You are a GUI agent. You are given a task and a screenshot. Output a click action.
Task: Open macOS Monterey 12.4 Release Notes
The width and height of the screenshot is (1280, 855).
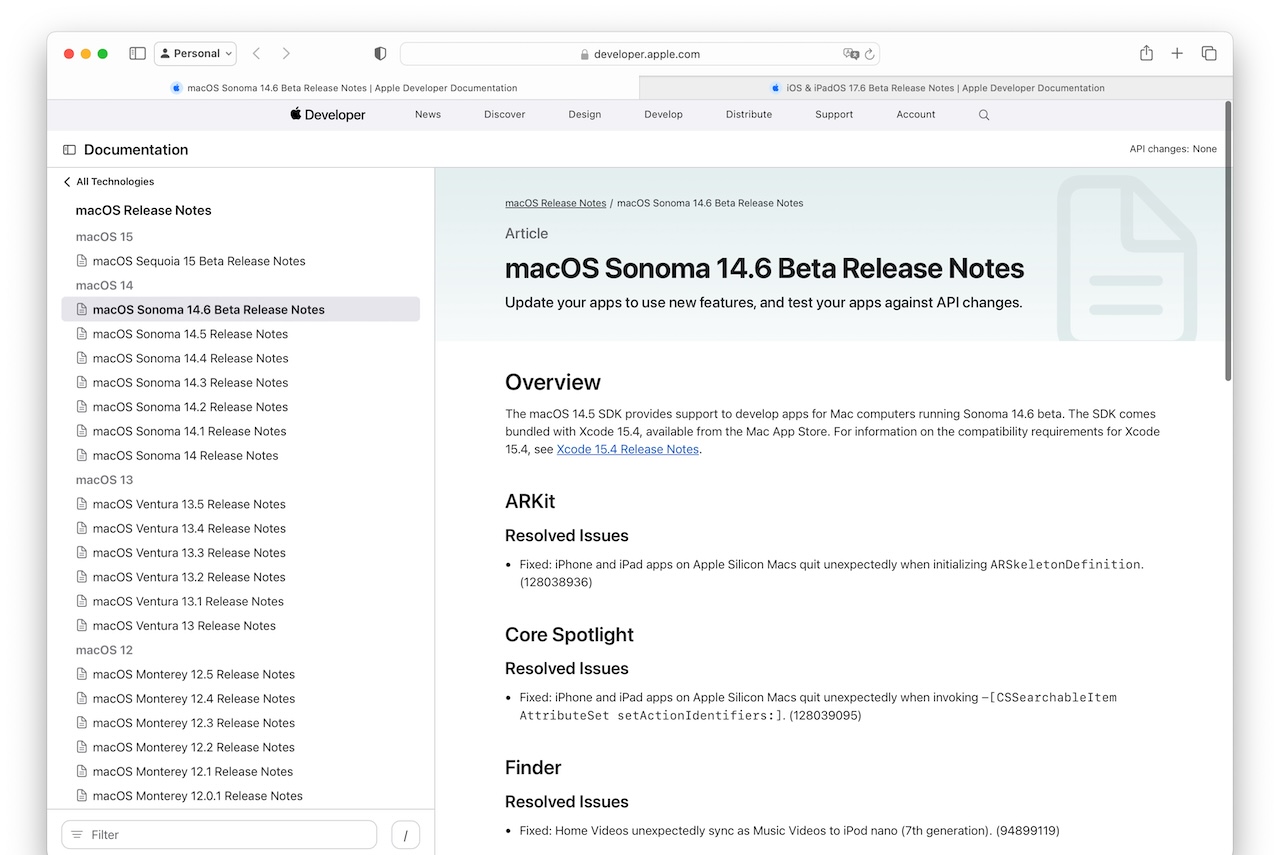[194, 699]
